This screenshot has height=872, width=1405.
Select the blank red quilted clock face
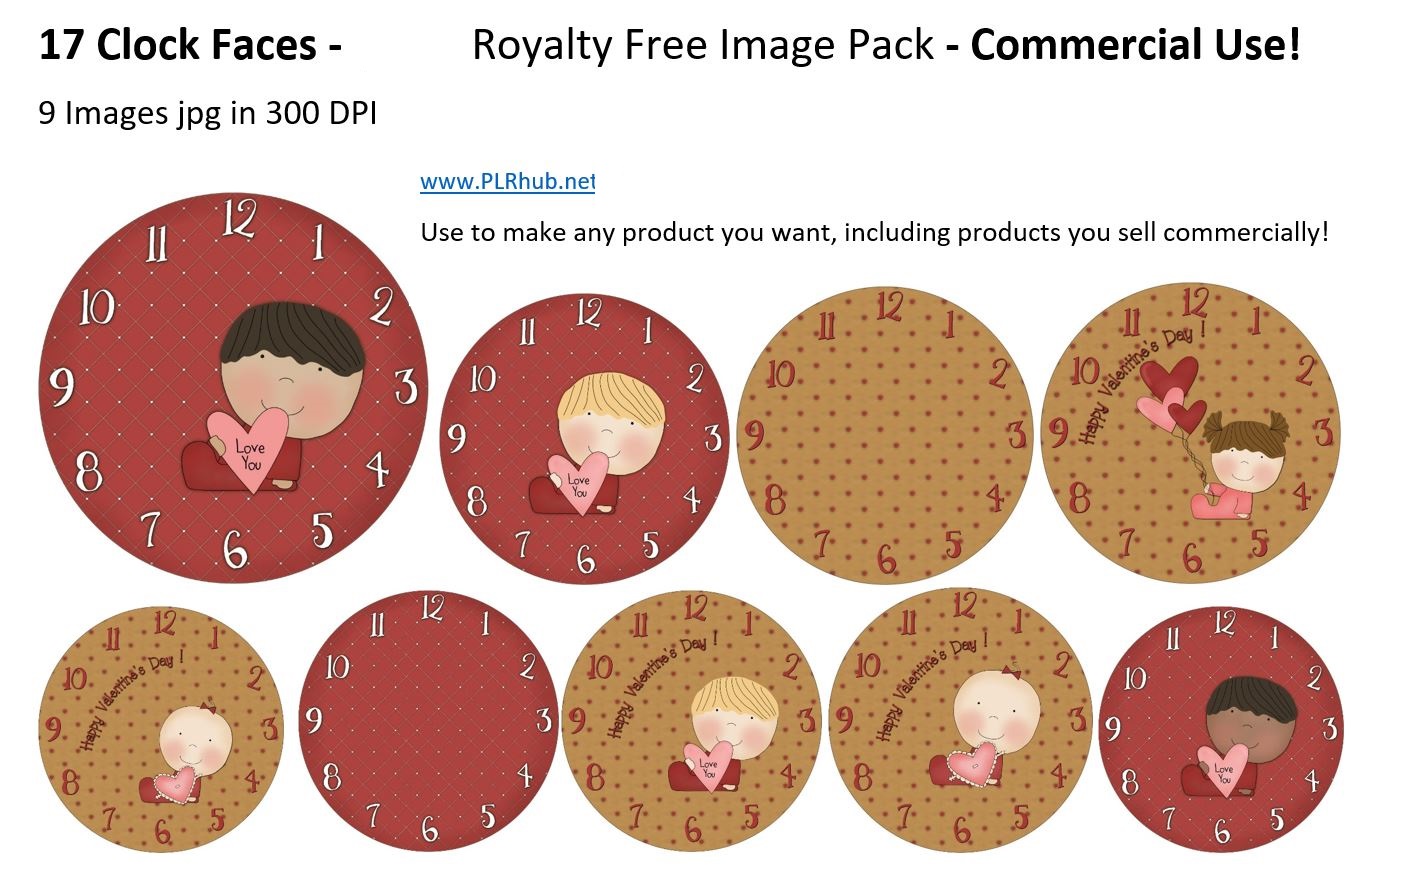(428, 721)
